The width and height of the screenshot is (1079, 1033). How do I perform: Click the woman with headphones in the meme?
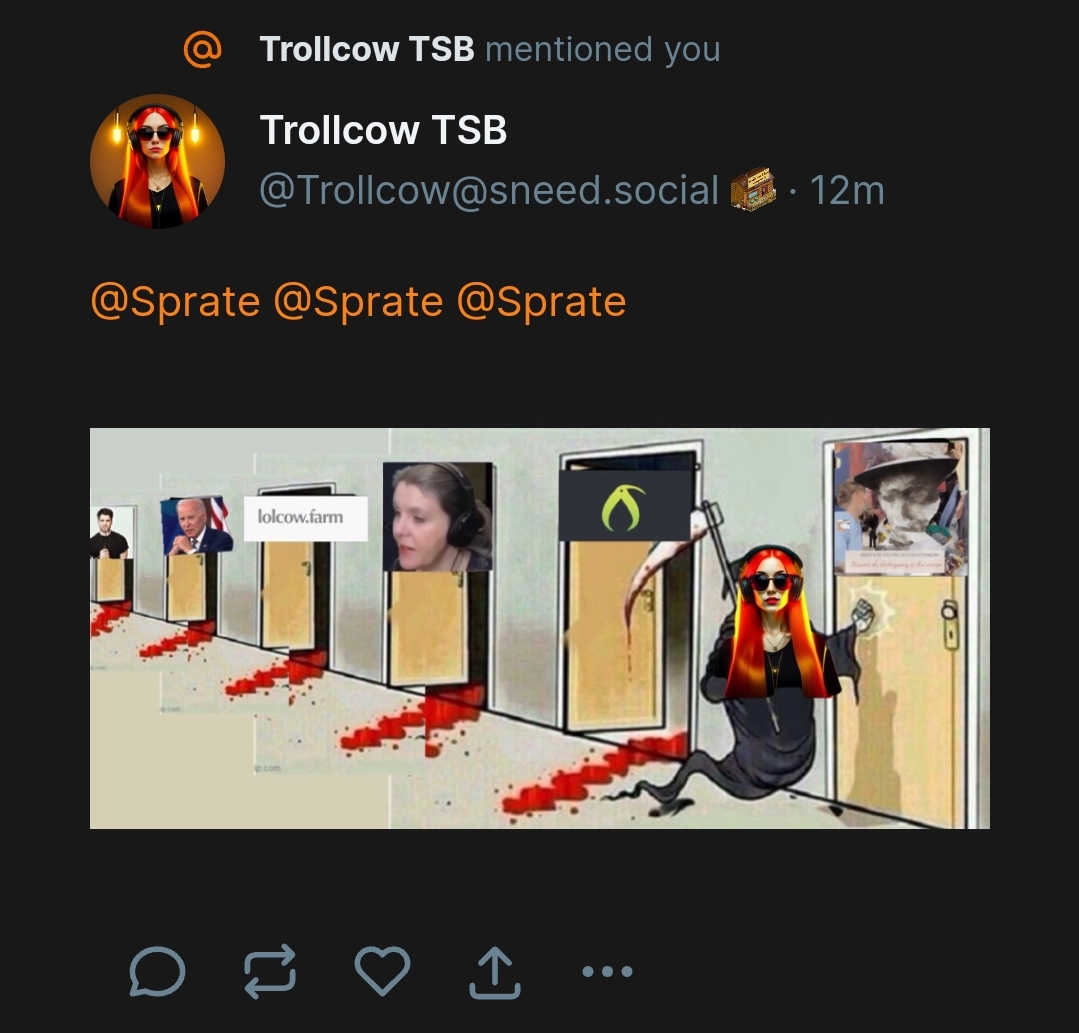(x=437, y=516)
